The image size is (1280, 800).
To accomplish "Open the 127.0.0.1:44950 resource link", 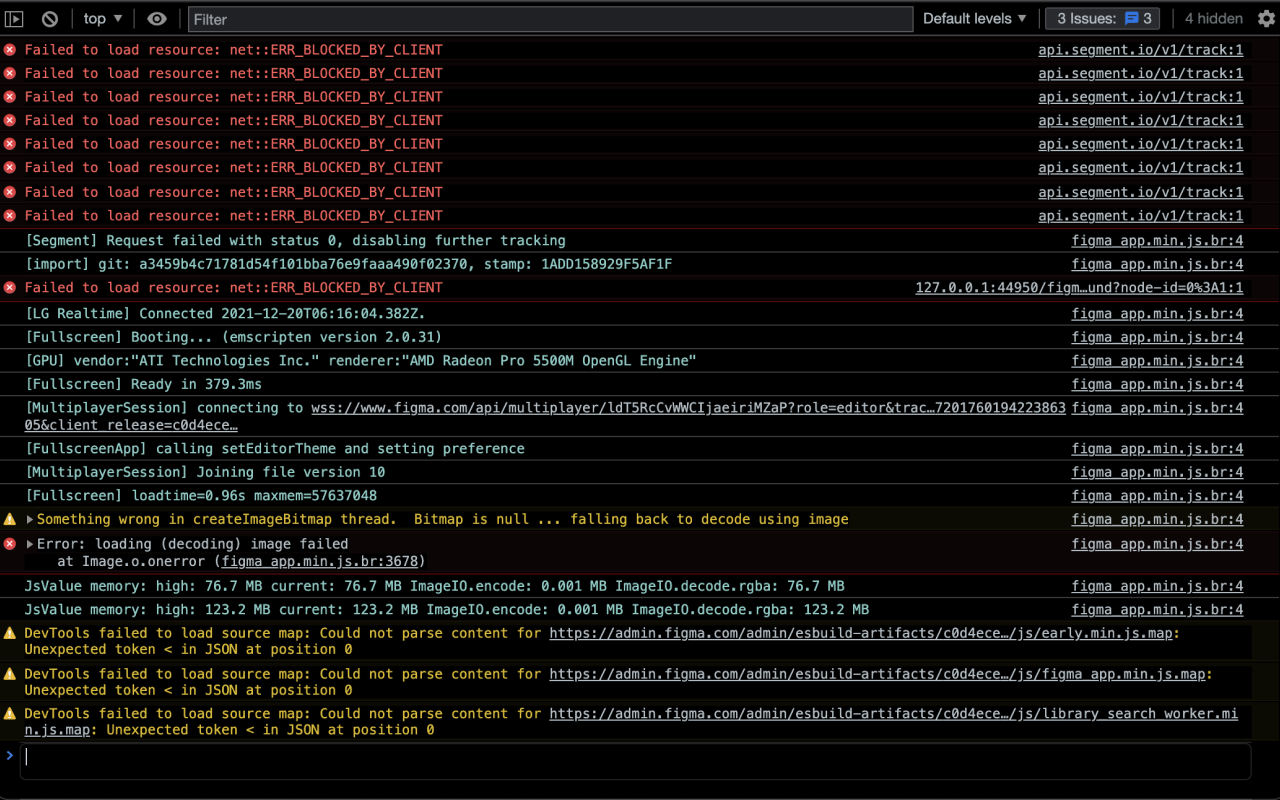I will (1080, 287).
